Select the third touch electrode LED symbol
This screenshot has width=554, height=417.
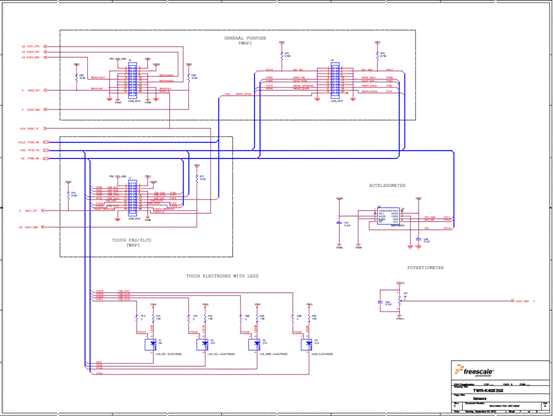[255, 345]
